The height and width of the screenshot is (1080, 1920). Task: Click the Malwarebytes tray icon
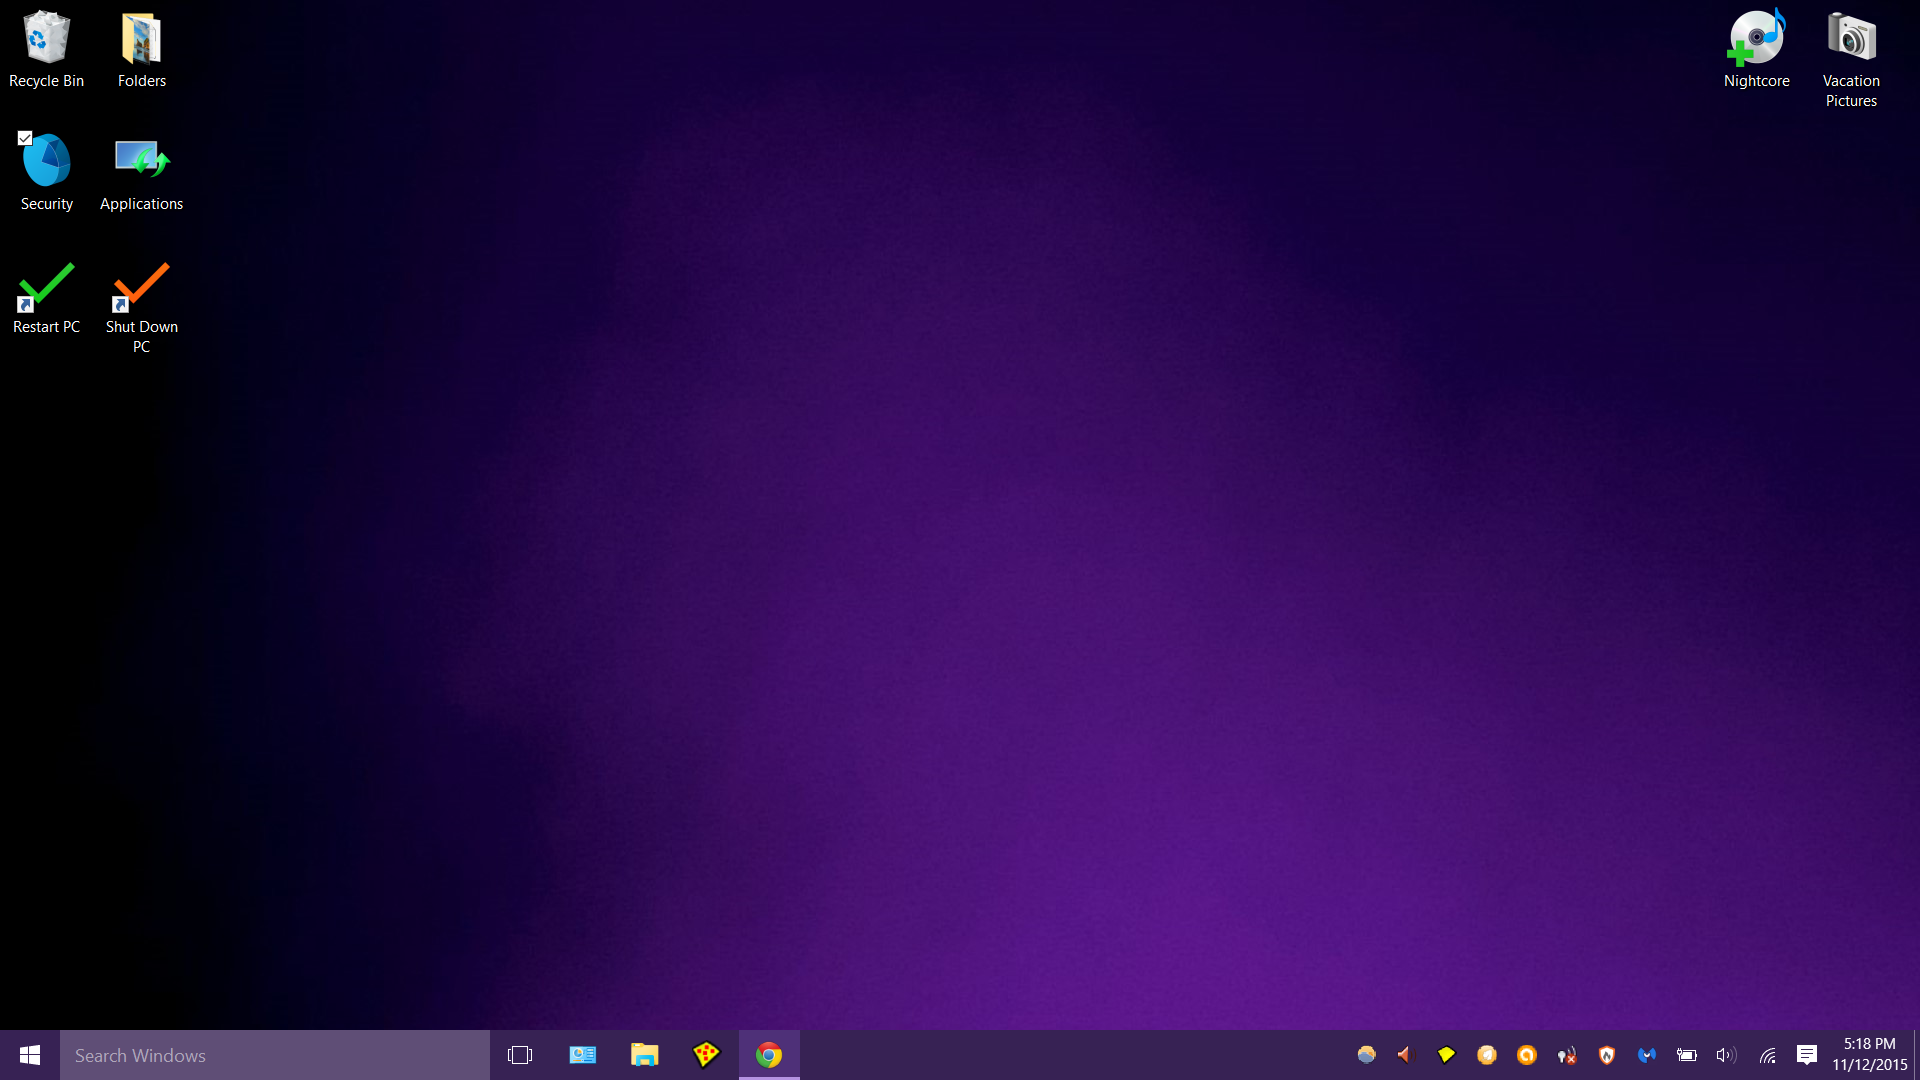pyautogui.click(x=1646, y=1055)
